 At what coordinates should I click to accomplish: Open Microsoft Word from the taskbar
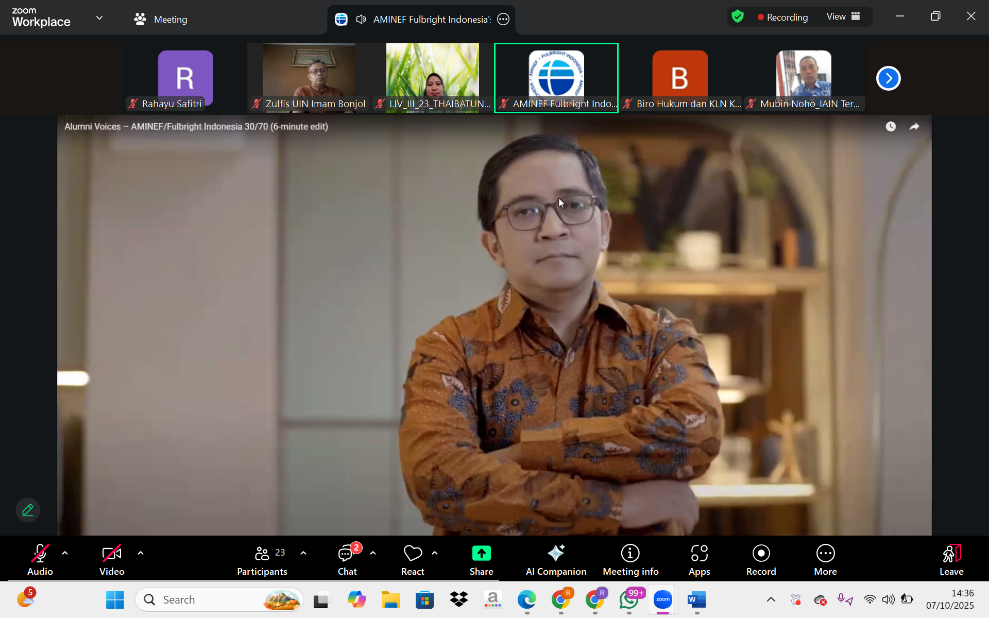click(x=696, y=600)
